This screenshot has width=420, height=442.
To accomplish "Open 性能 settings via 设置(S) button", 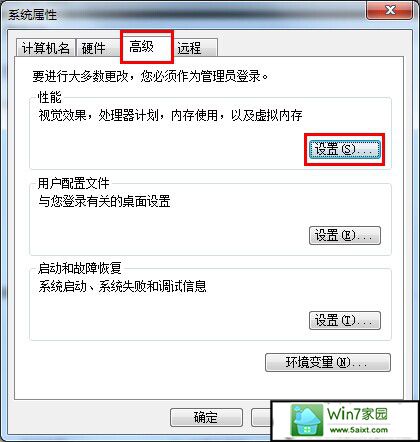I will pyautogui.click(x=345, y=149).
